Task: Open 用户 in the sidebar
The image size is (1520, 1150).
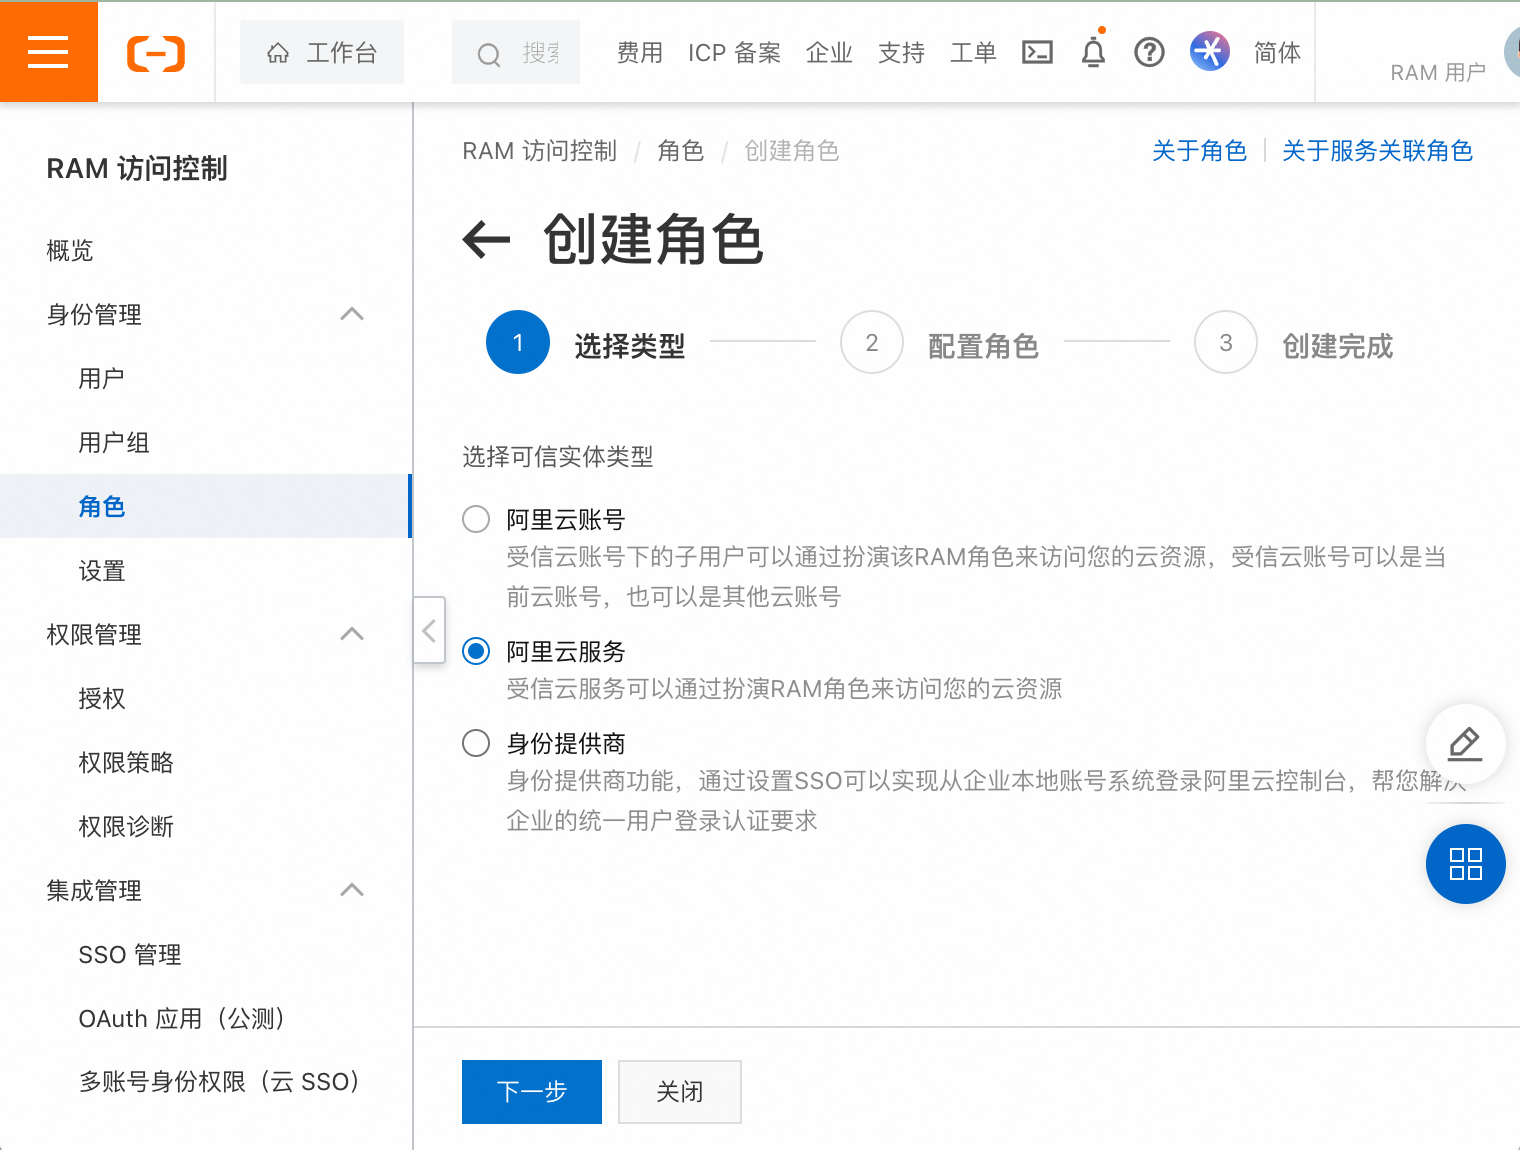Action: tap(102, 378)
